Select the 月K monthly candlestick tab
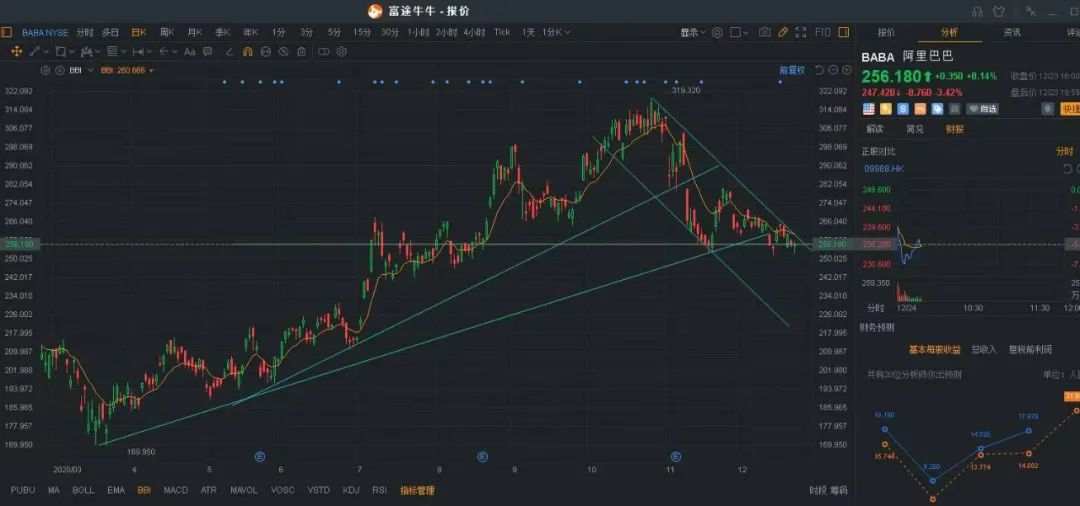 (x=195, y=32)
